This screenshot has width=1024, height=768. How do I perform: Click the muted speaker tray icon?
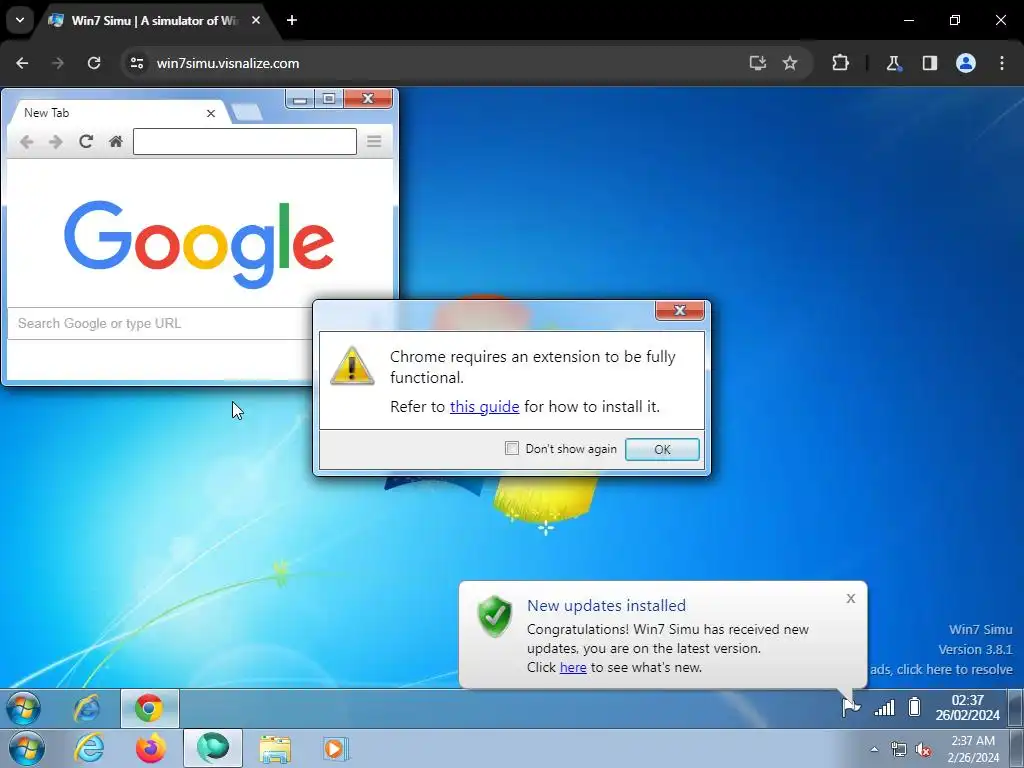(923, 750)
